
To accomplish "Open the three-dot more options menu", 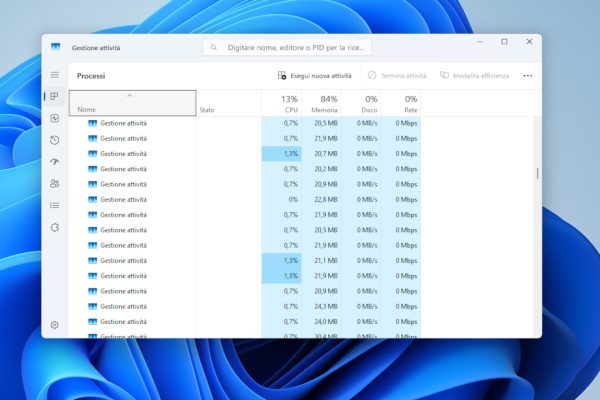I will pos(528,76).
